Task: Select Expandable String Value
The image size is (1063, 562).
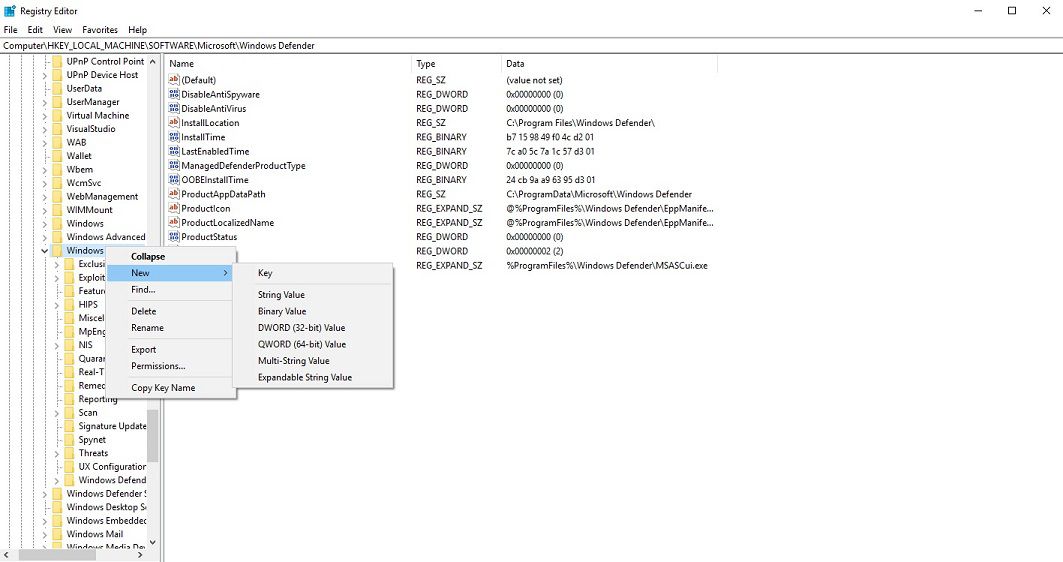Action: [x=313, y=378]
